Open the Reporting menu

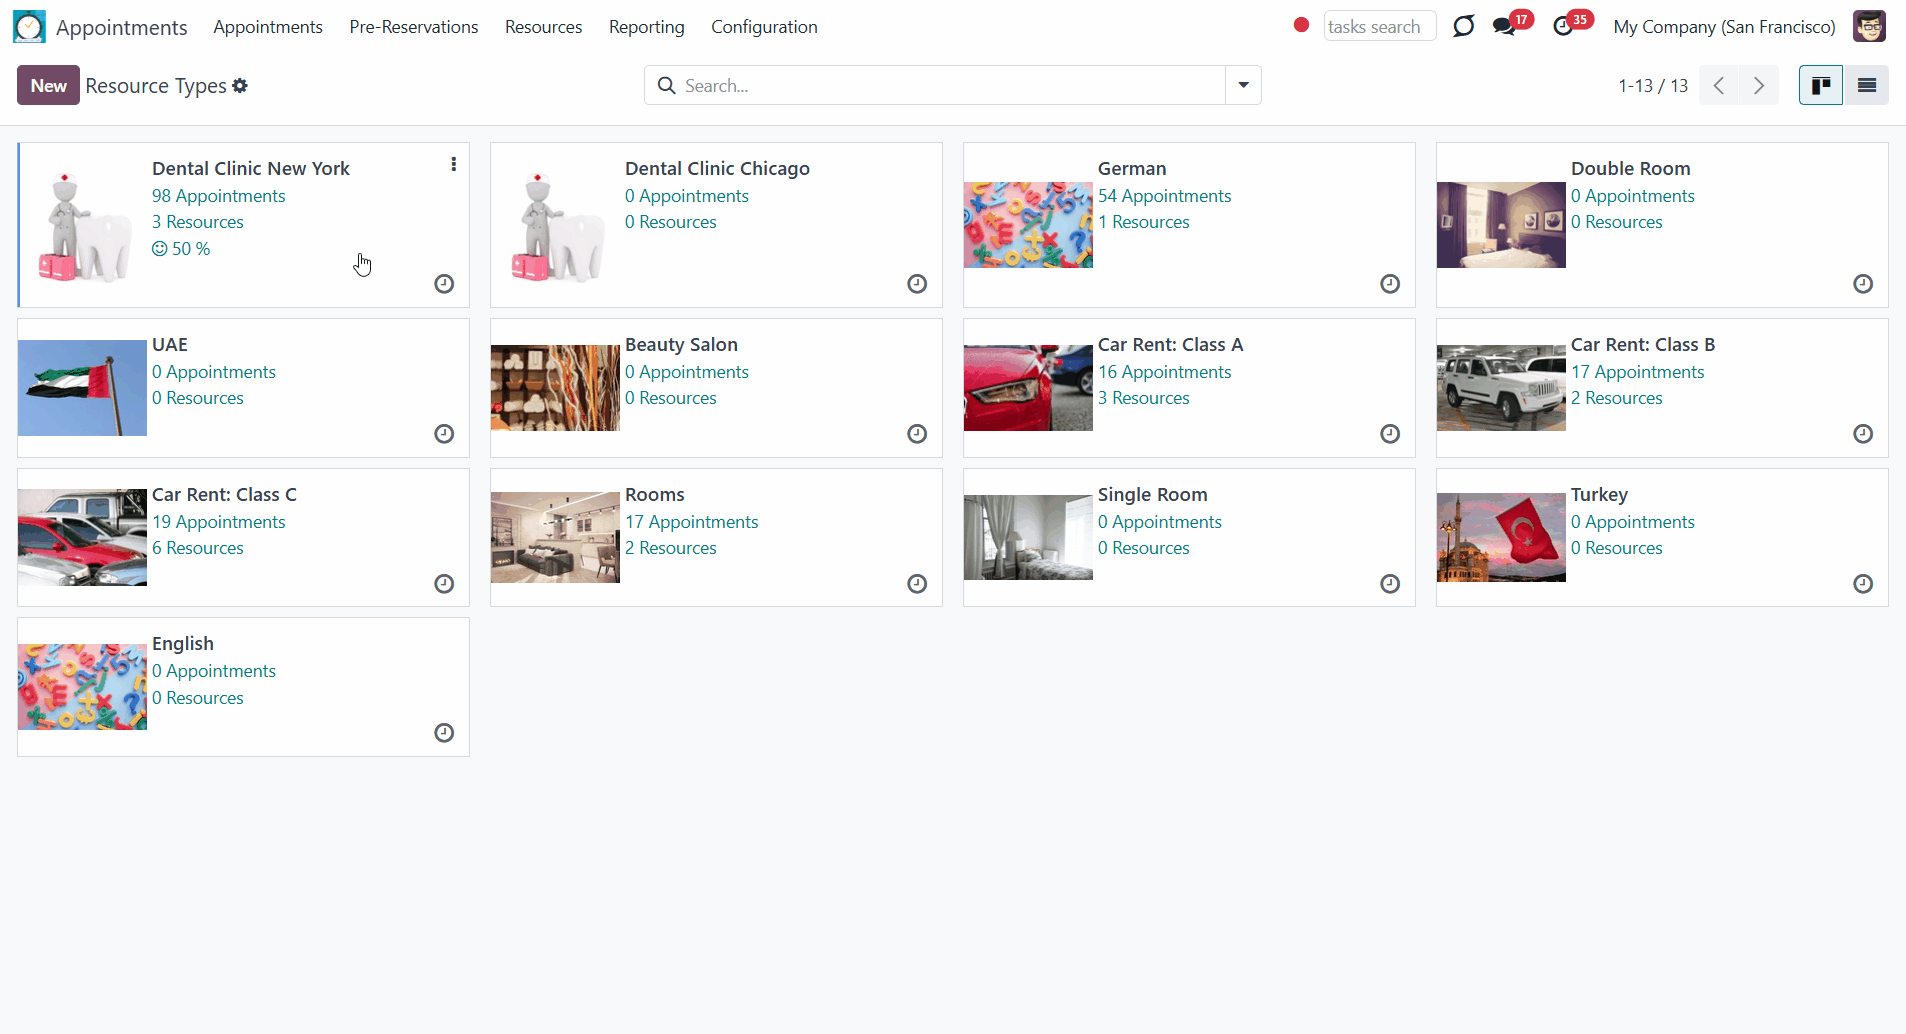647,27
